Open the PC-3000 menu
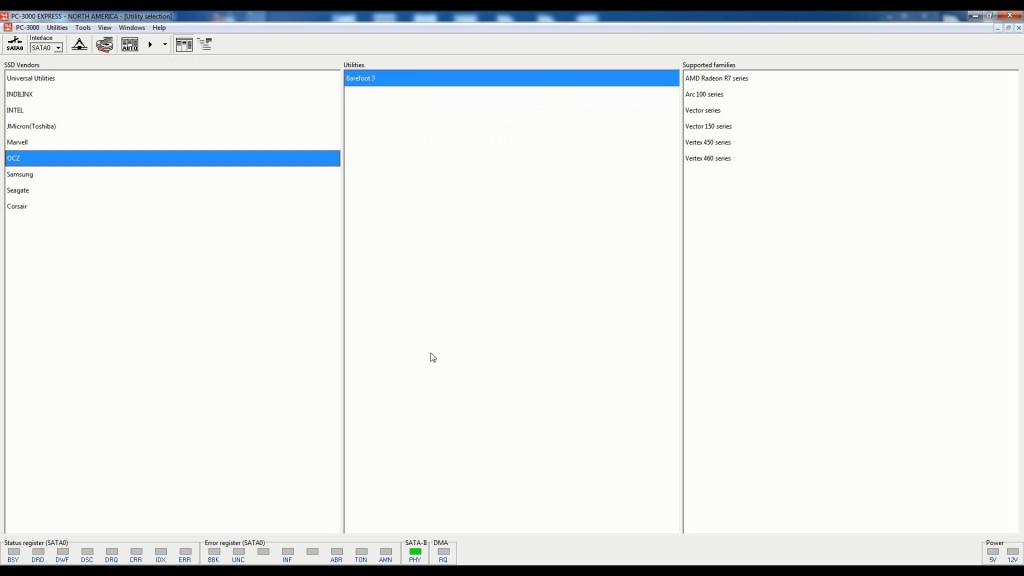The image size is (1024, 576). 27,28
